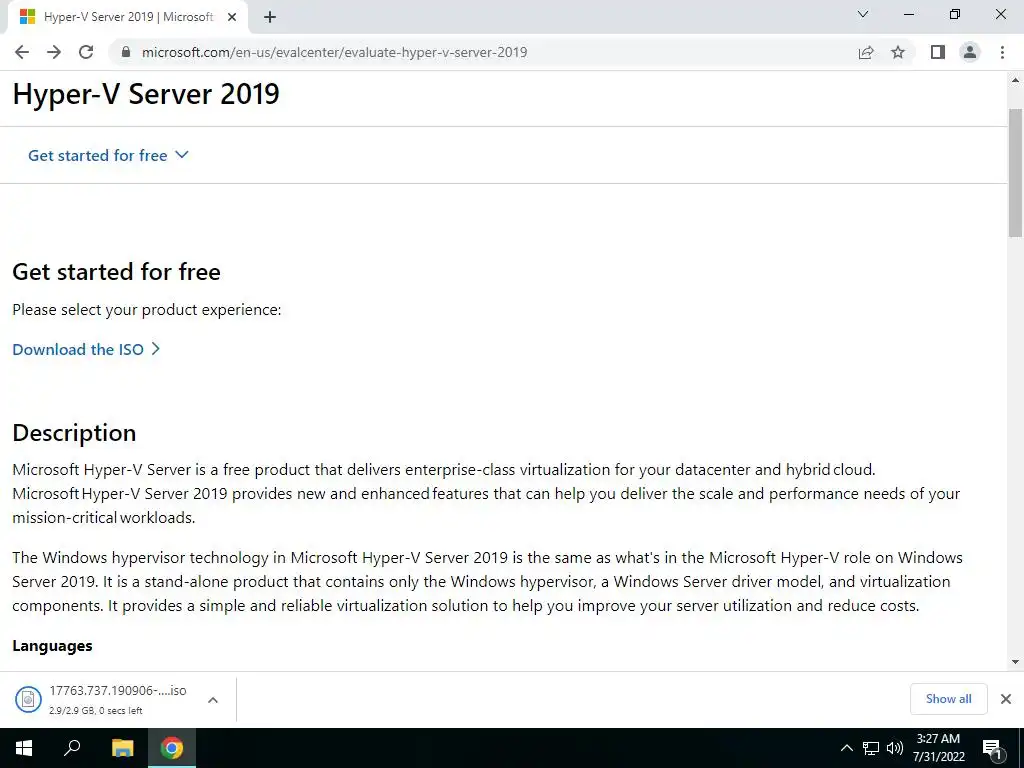Click Show all downloads

coord(948,699)
